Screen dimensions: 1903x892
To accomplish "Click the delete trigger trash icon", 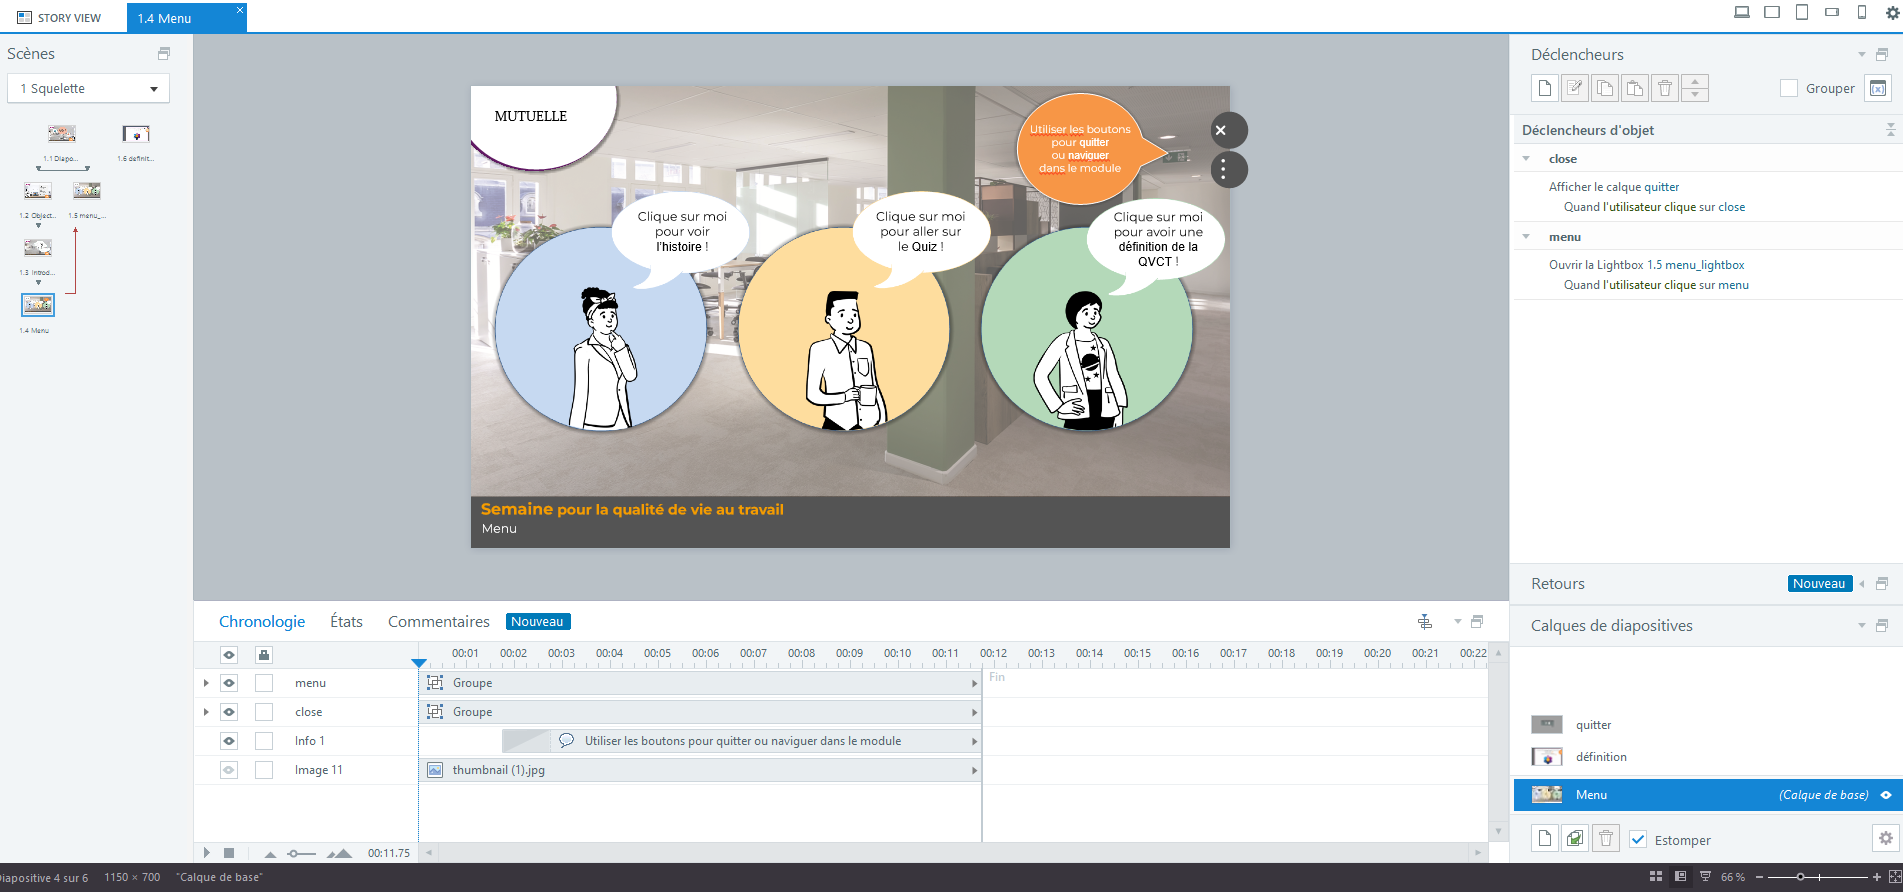I will click(x=1665, y=88).
